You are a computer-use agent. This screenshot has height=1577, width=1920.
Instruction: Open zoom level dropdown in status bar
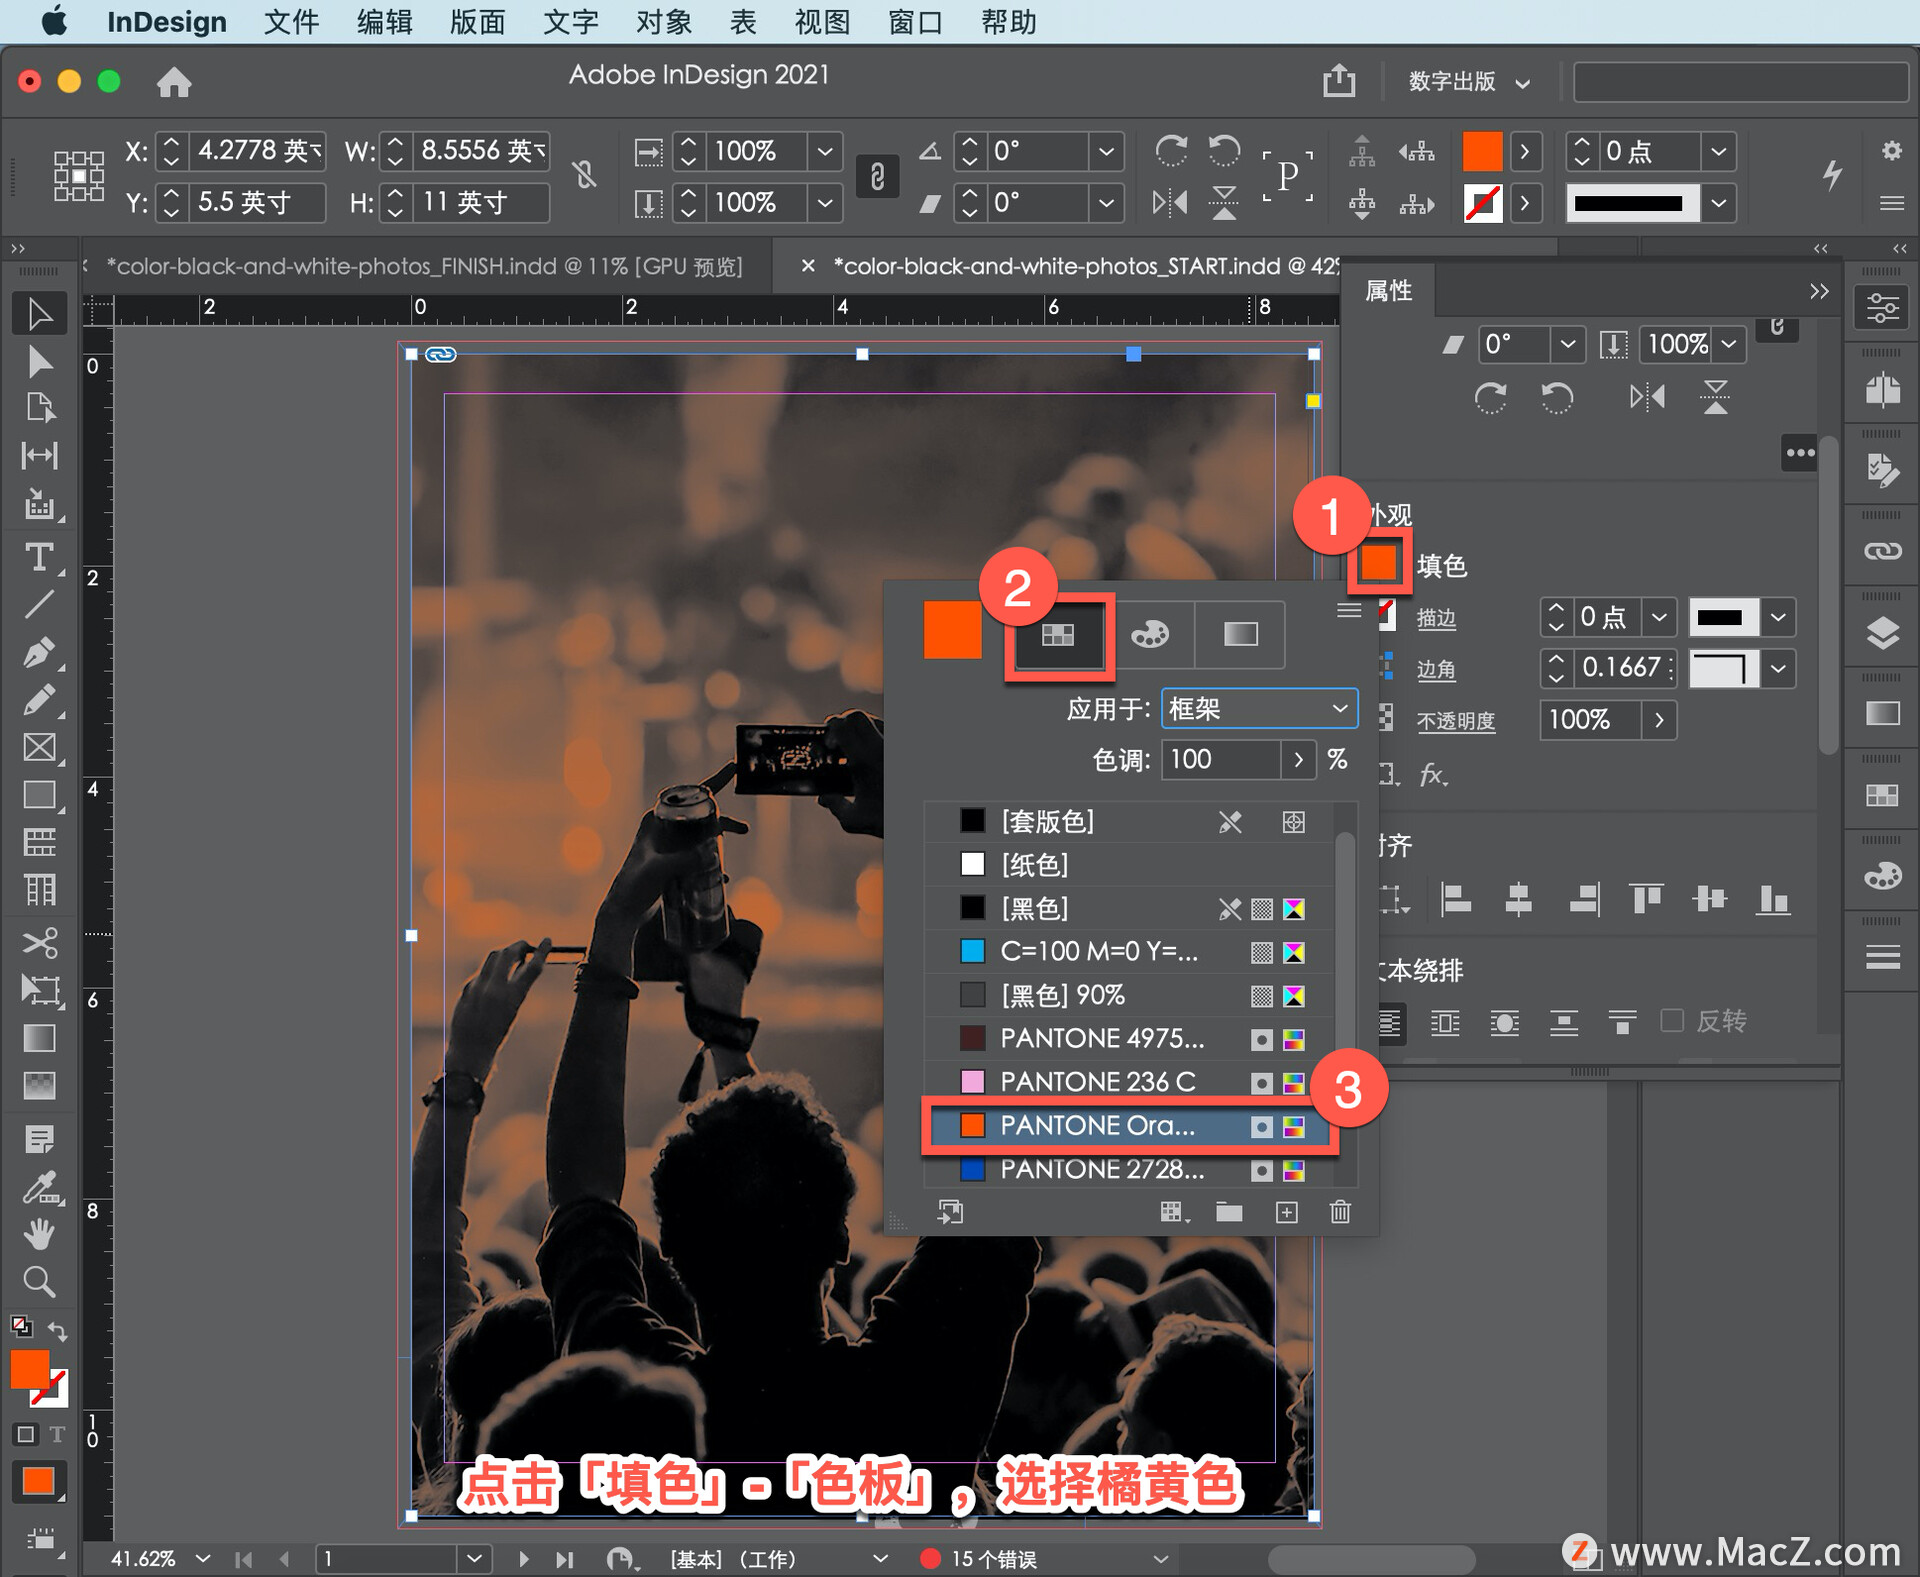(203, 1559)
